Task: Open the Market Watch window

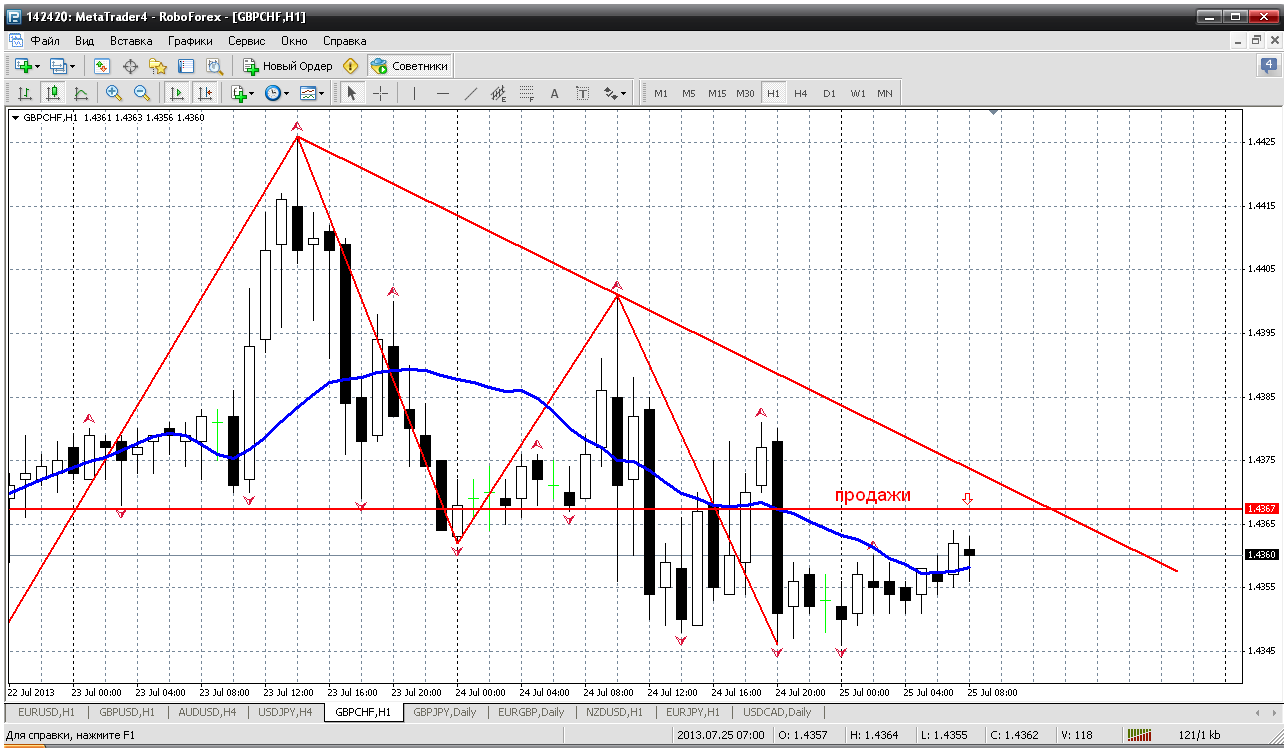Action: [101, 66]
